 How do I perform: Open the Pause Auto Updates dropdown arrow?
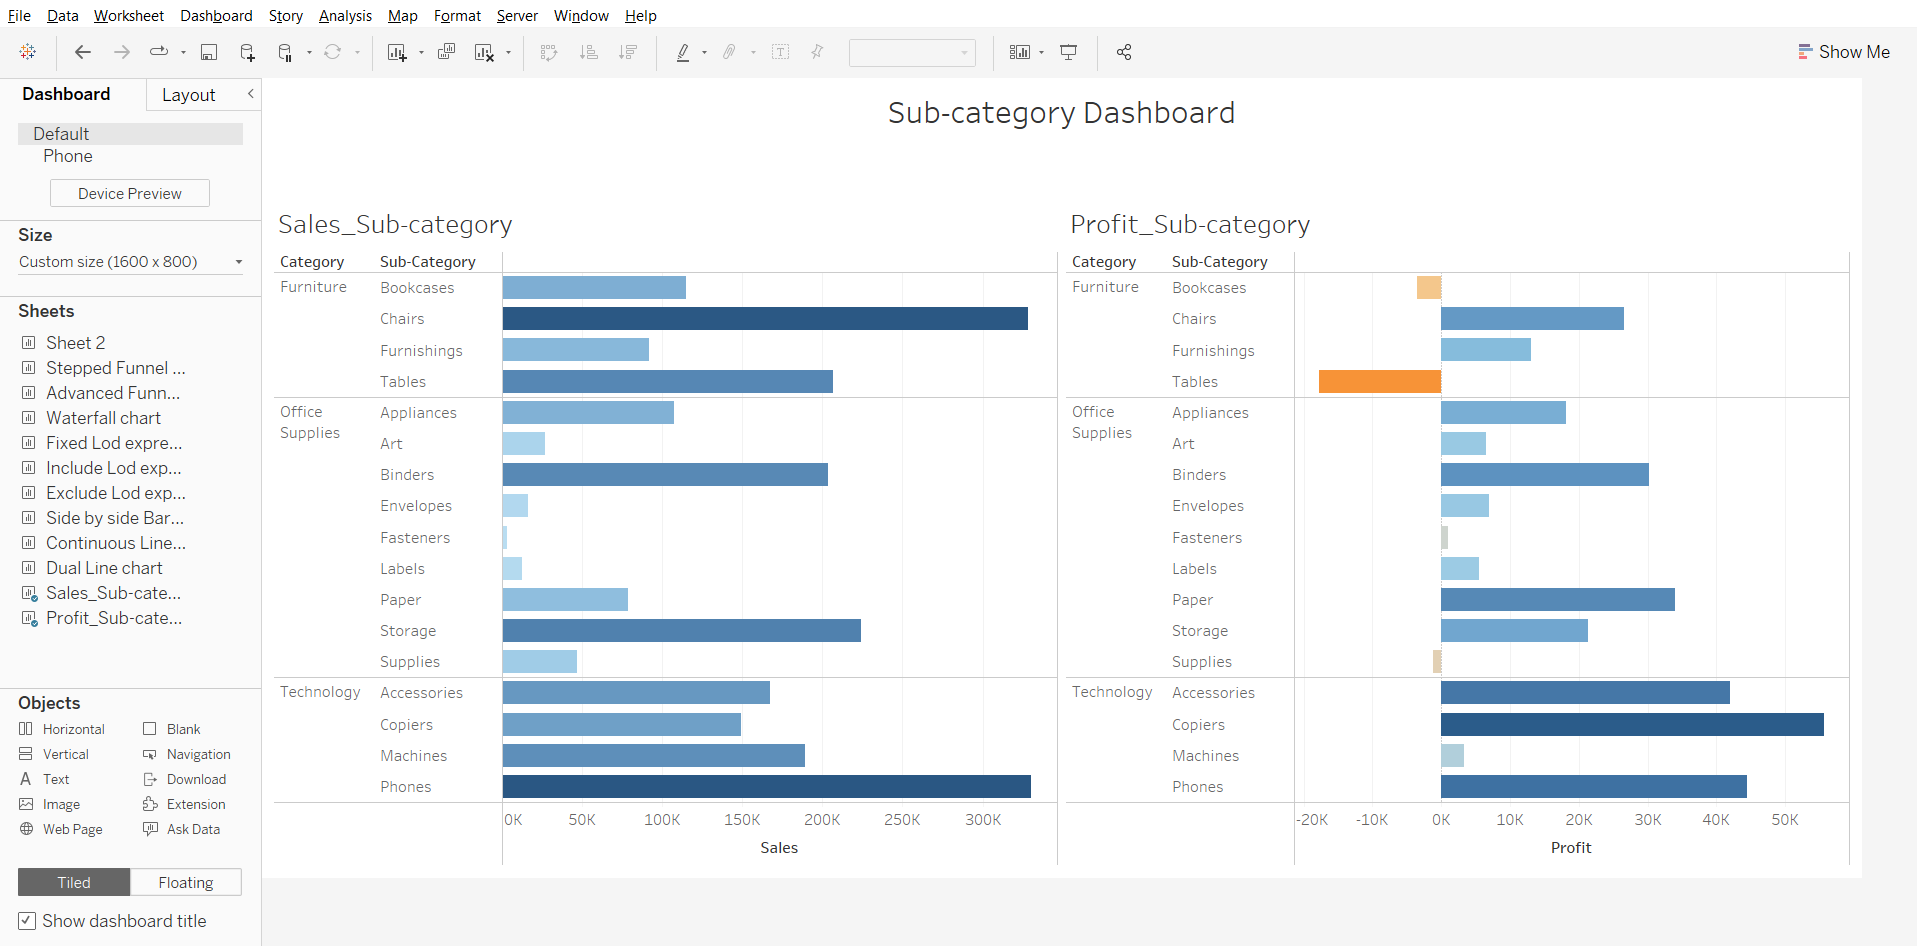tap(309, 52)
